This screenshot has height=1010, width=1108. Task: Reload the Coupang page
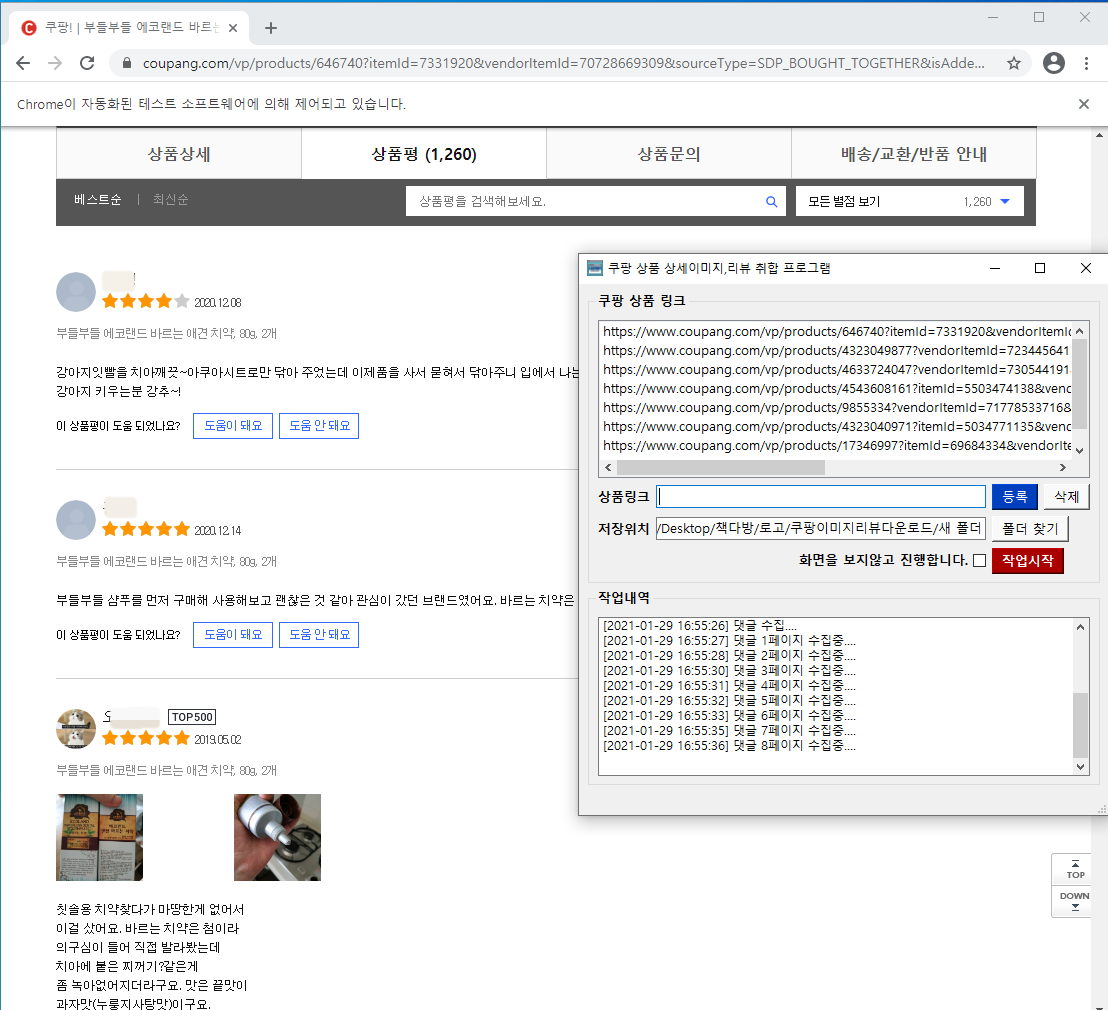click(87, 64)
